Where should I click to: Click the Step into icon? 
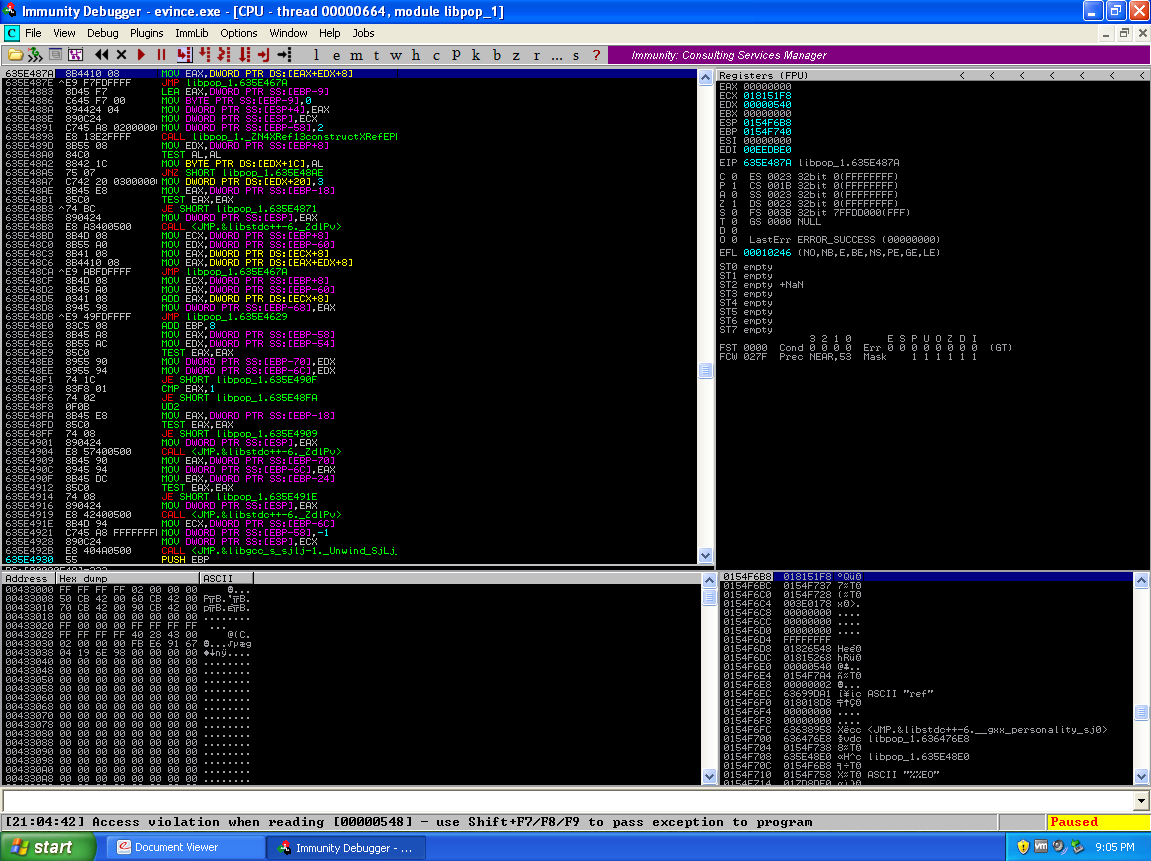tap(184, 55)
